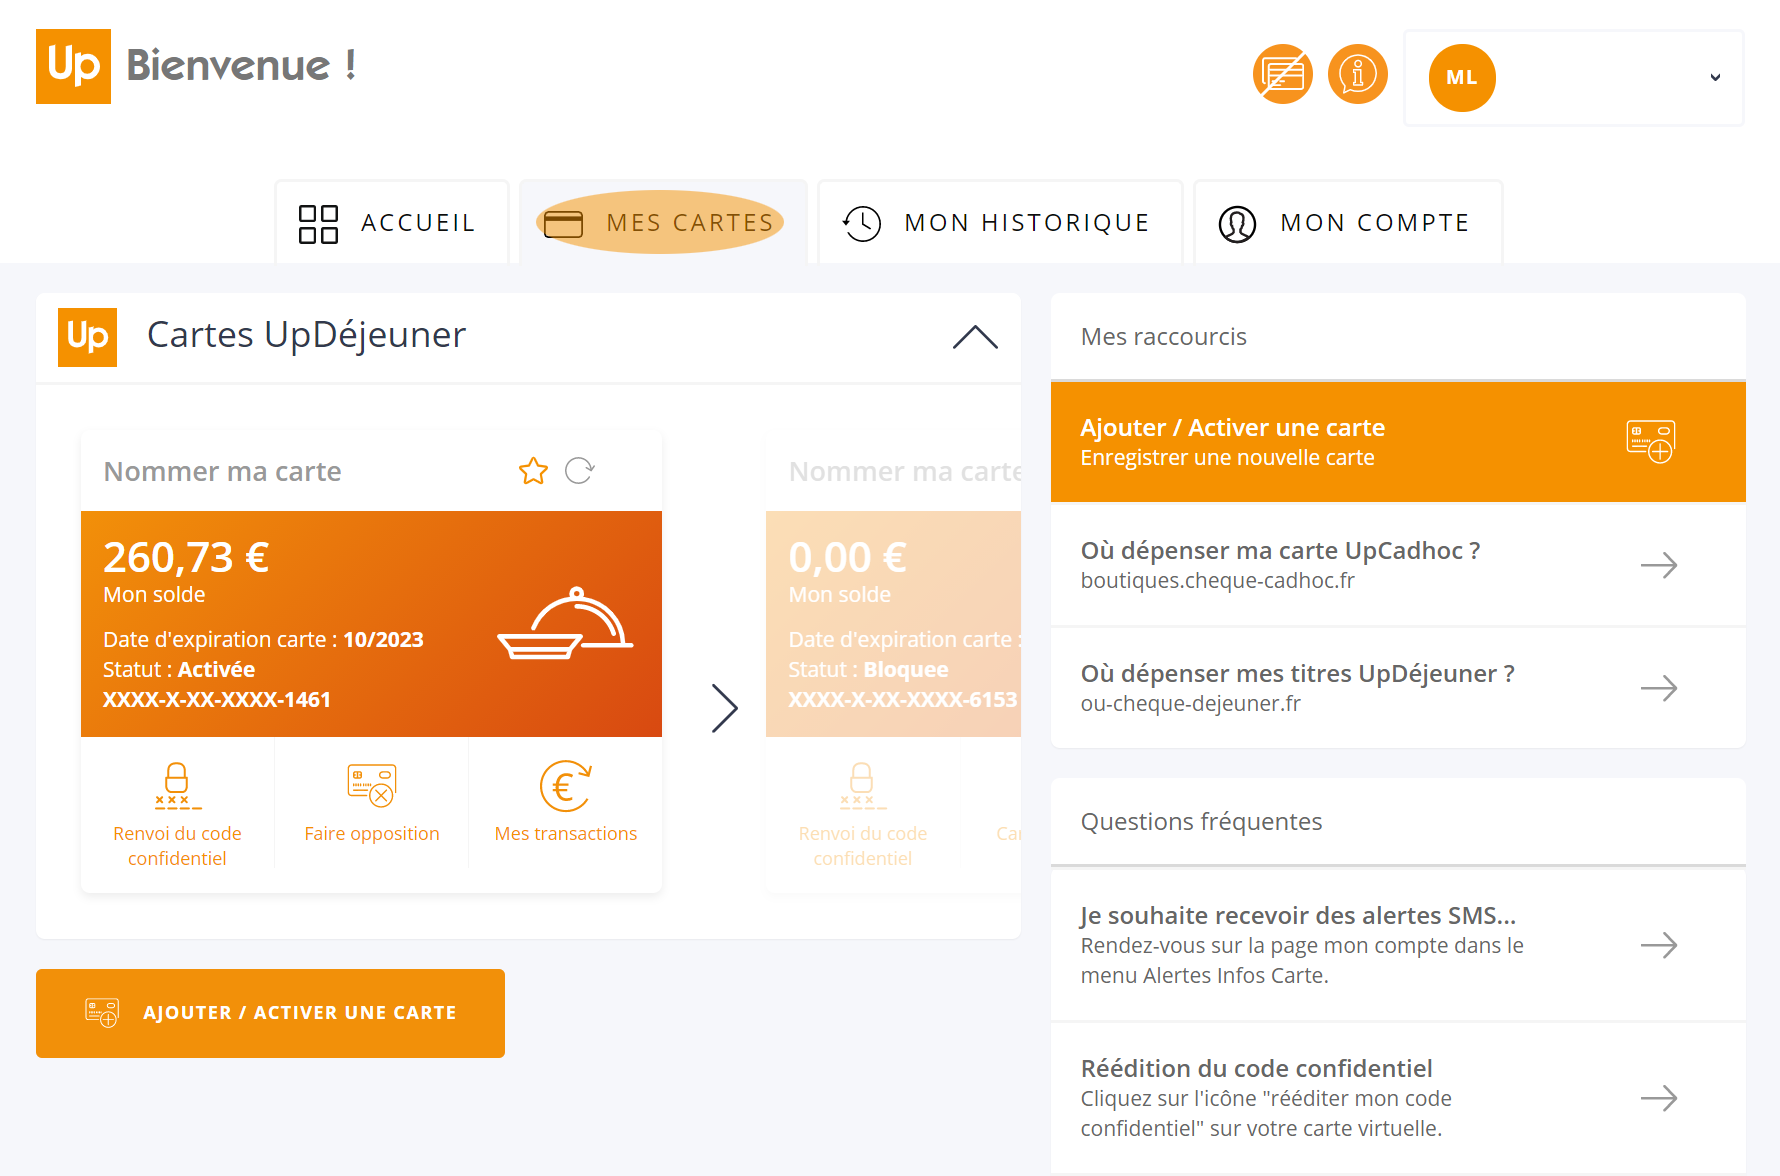Image resolution: width=1780 pixels, height=1176 pixels.
Task: Expand the user account dropdown arrow
Action: (1715, 78)
